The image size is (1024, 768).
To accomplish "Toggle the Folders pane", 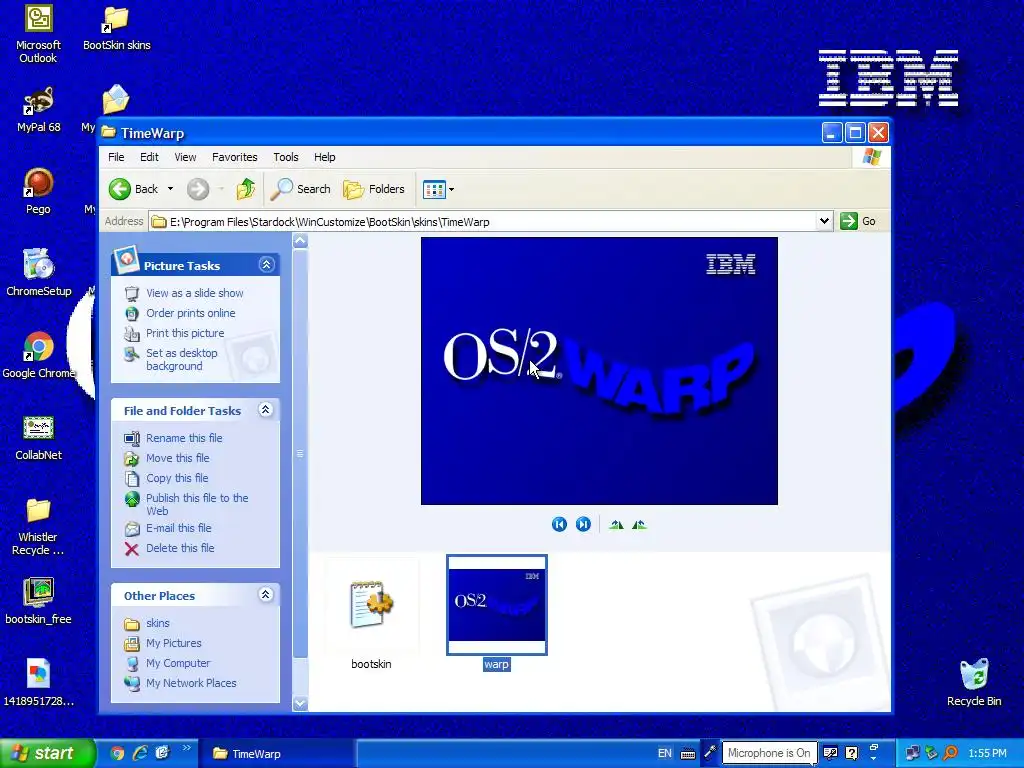I will point(374,189).
